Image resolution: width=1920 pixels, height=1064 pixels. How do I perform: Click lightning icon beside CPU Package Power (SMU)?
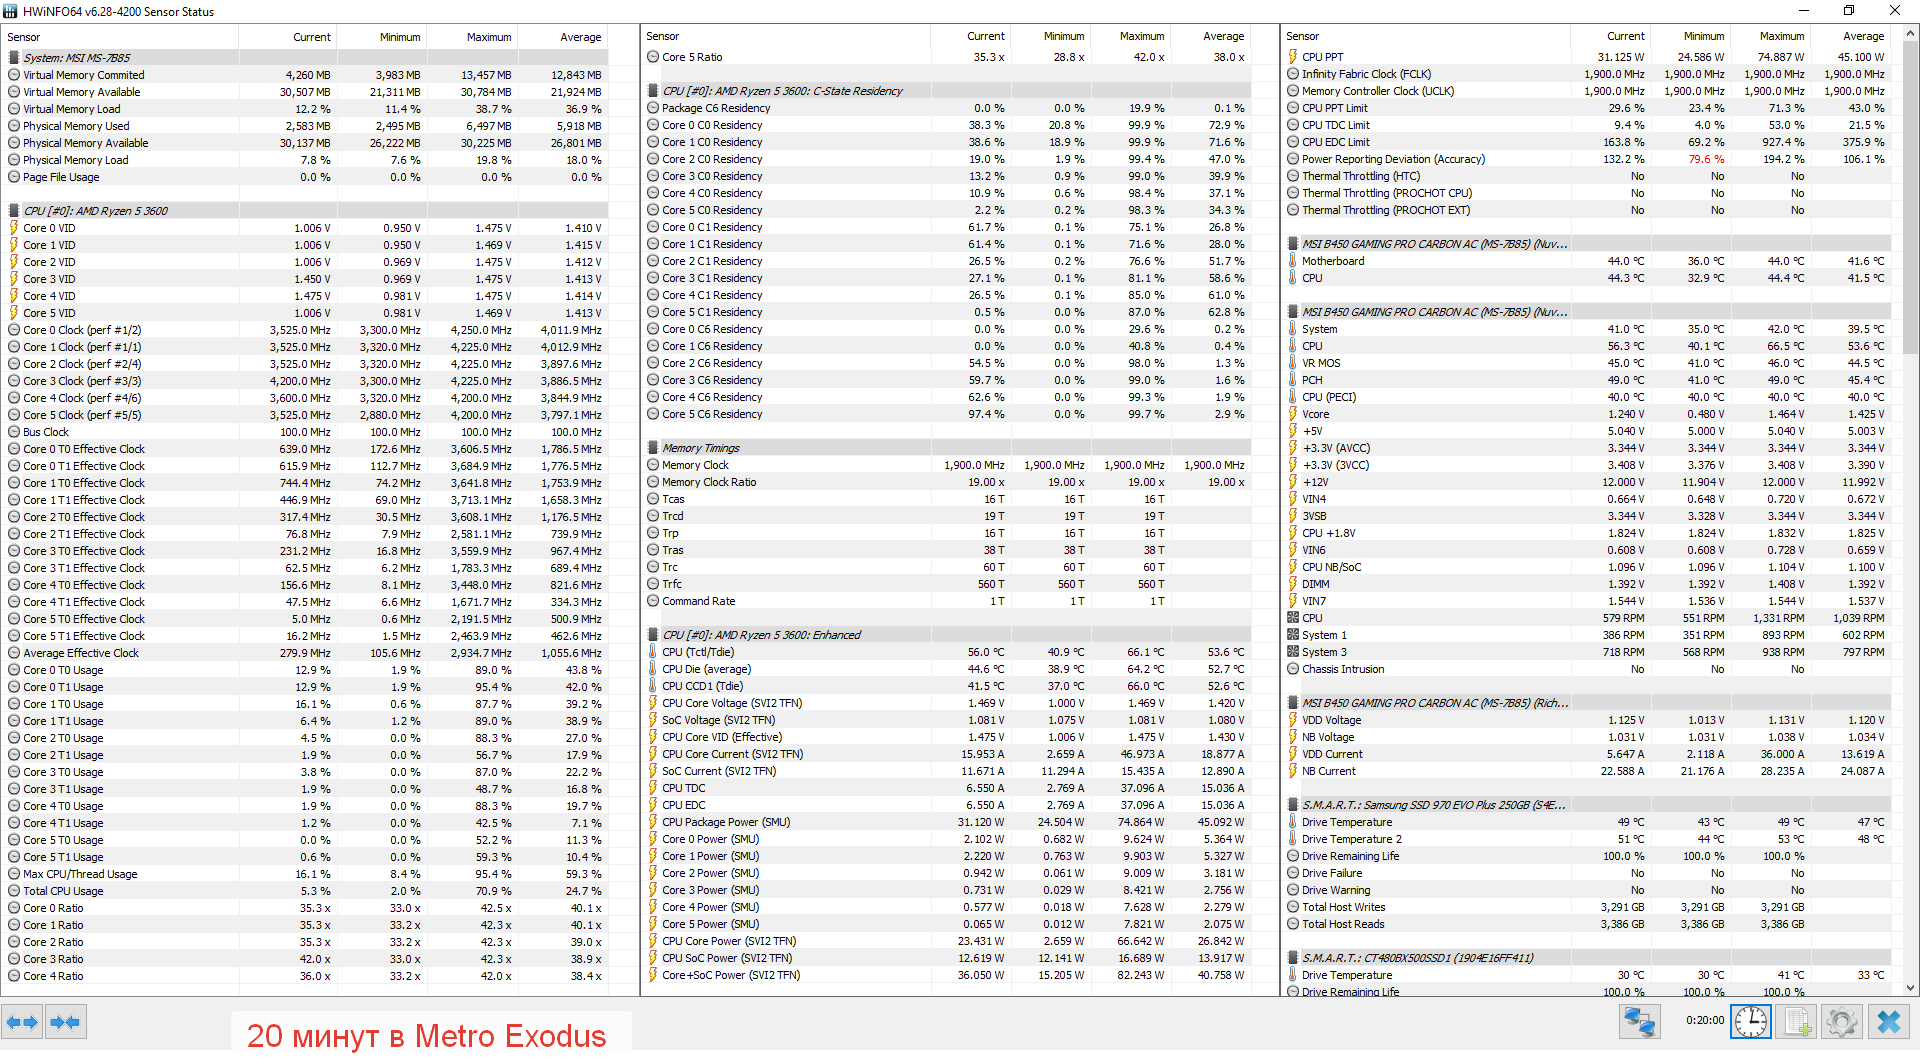click(x=653, y=822)
